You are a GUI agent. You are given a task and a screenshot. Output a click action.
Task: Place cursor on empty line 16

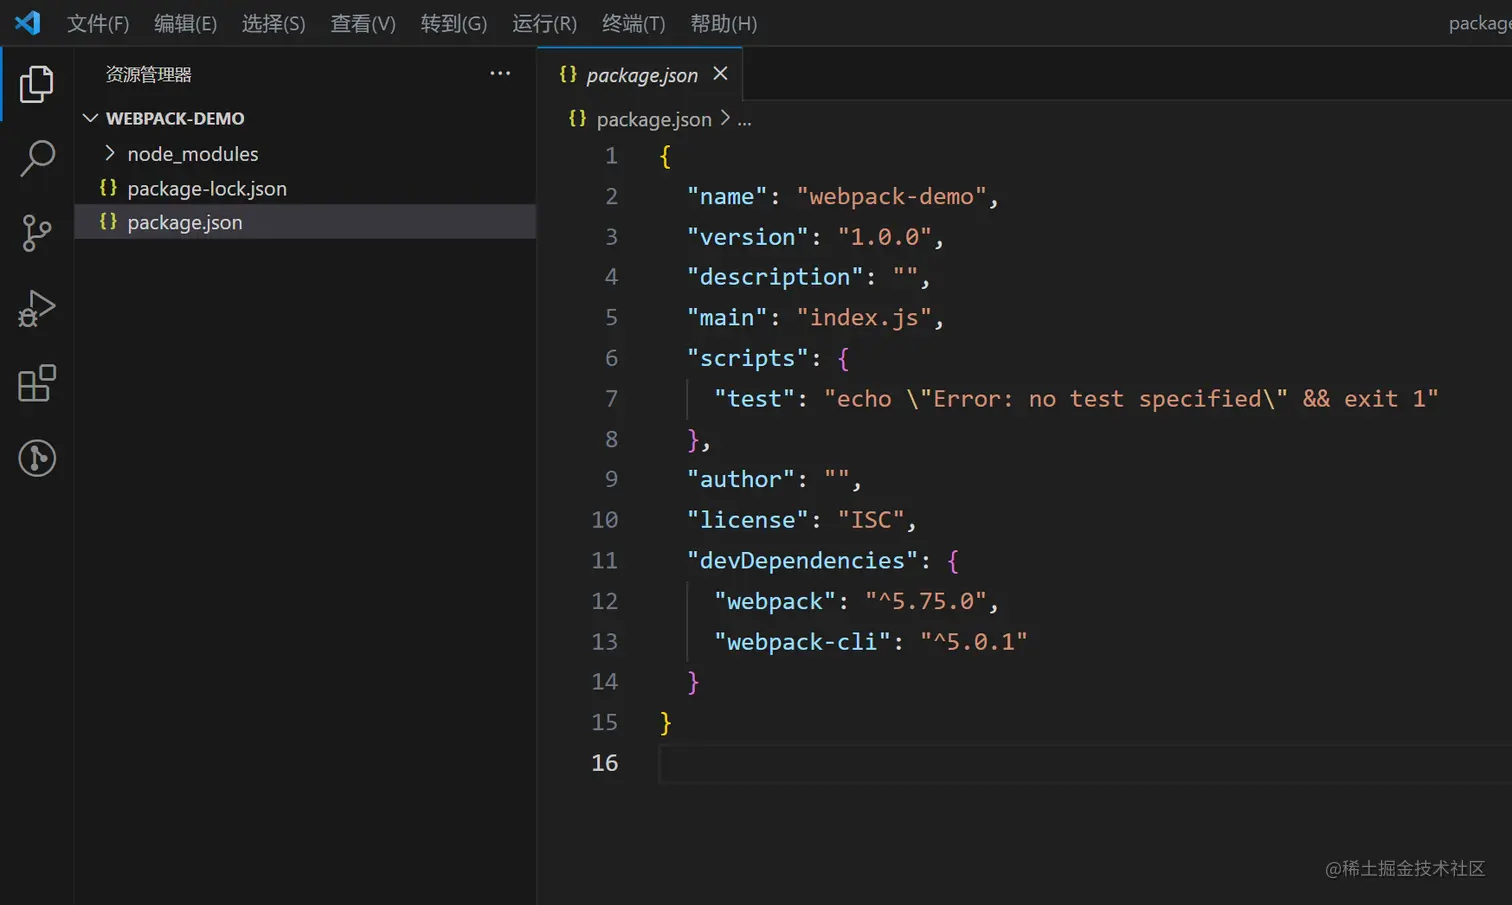point(1085,763)
